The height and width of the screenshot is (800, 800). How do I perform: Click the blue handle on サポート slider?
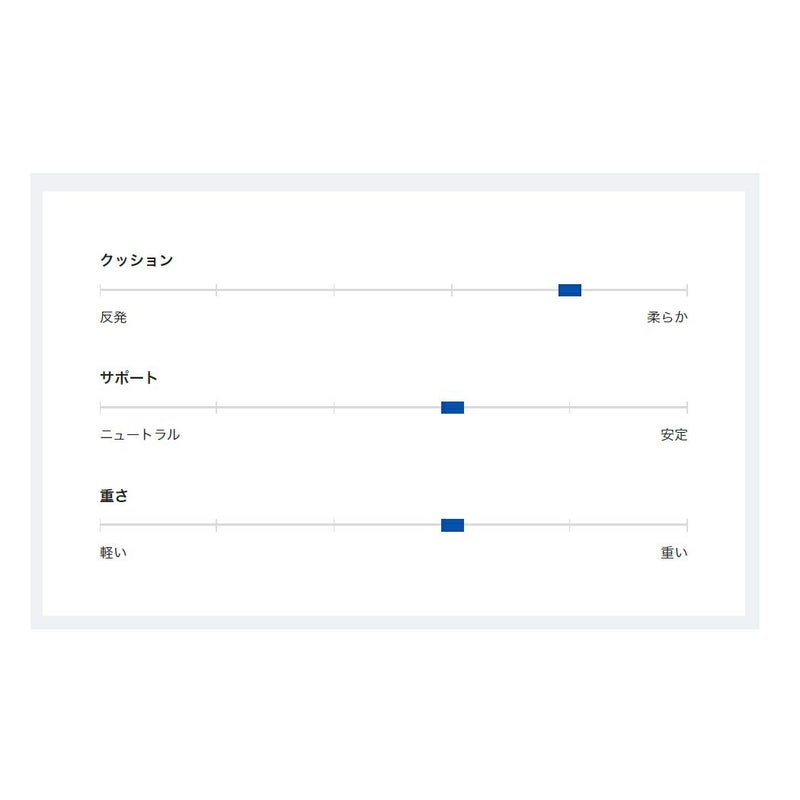452,407
